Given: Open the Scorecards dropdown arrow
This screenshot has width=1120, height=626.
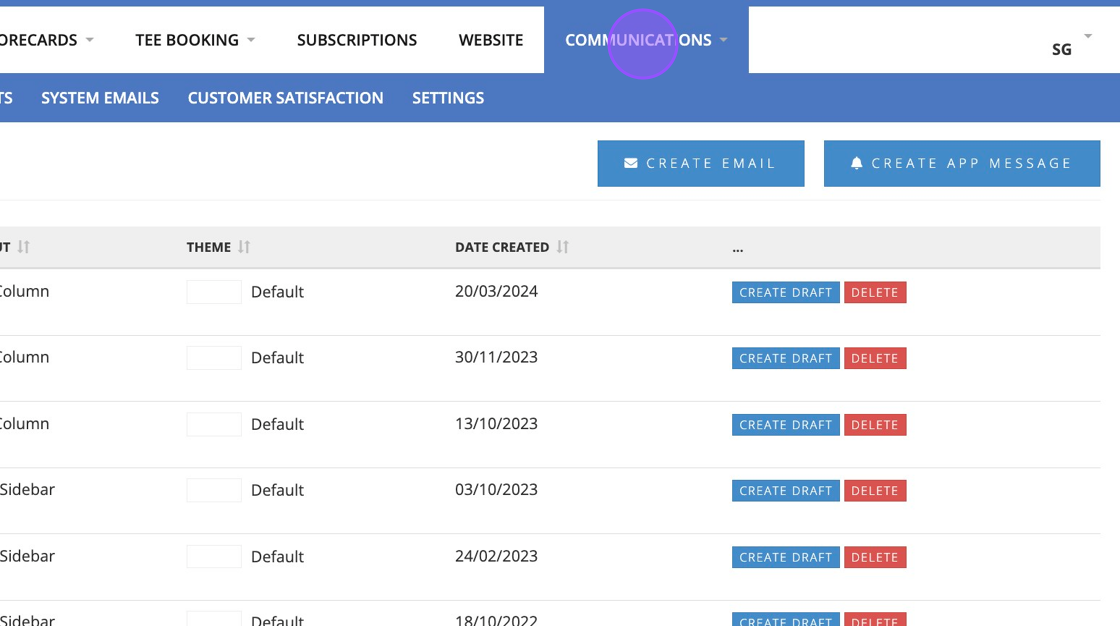Looking at the screenshot, I should (90, 40).
